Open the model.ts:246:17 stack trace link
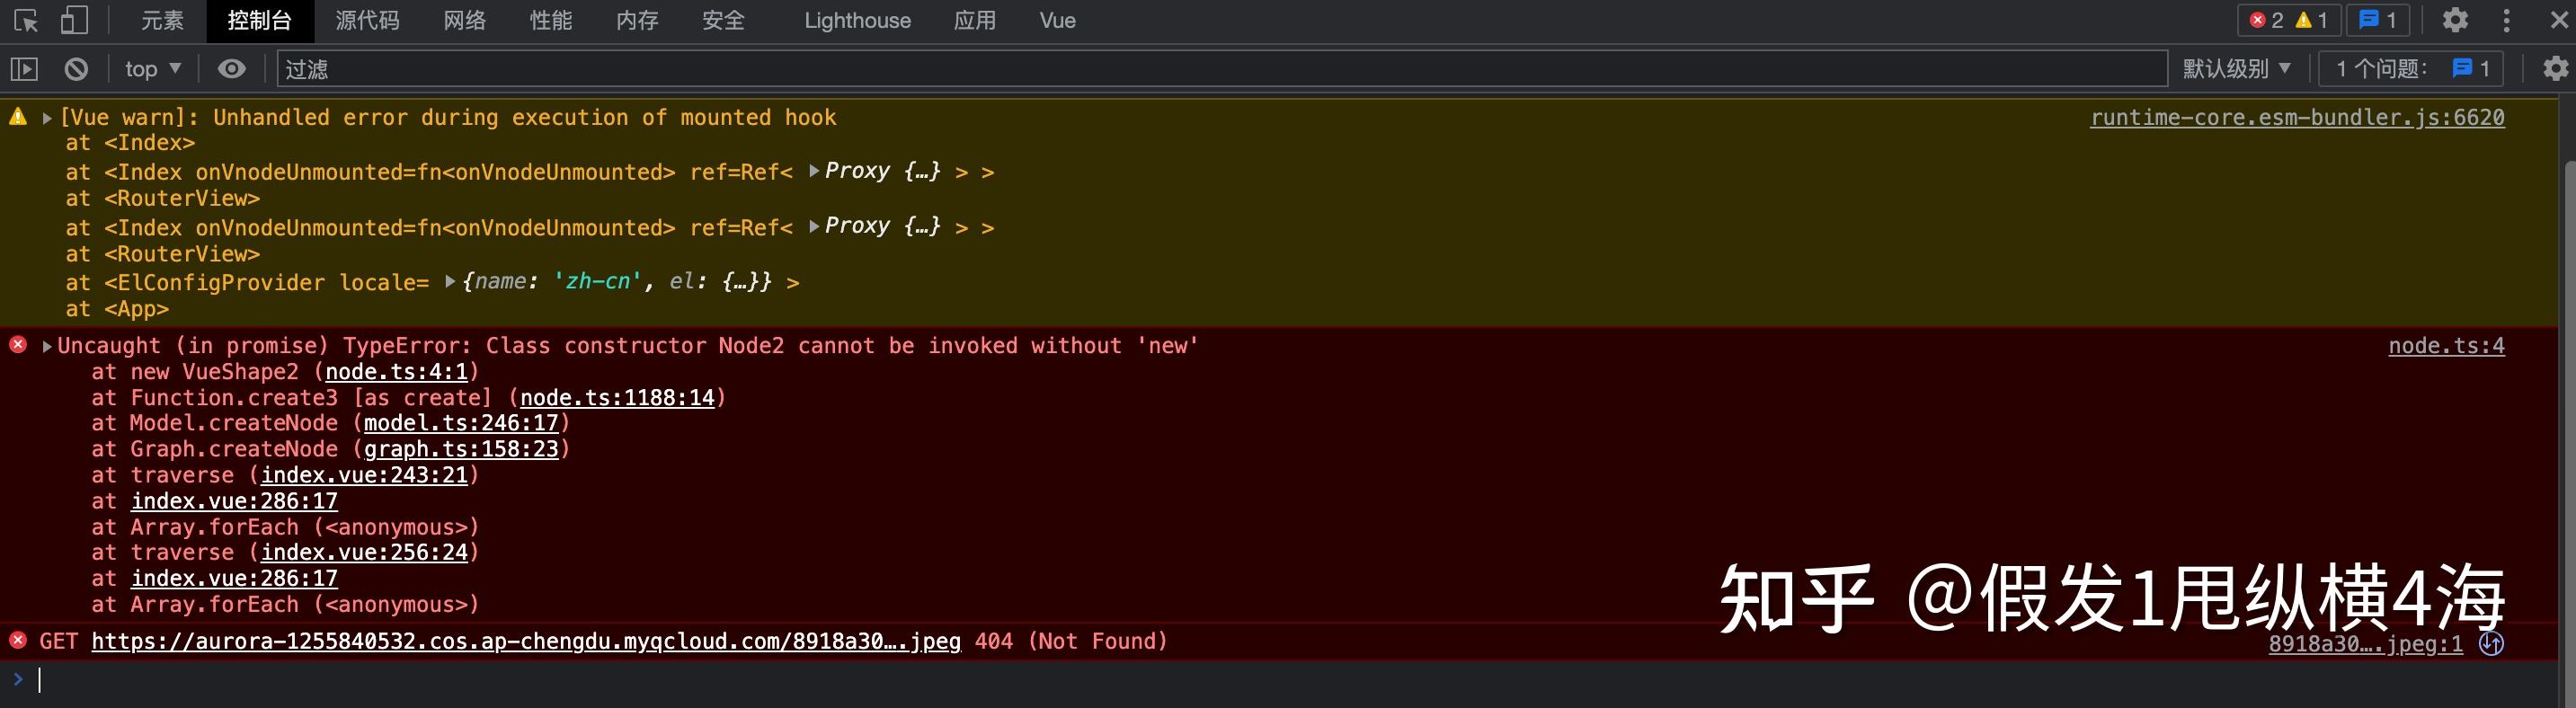The height and width of the screenshot is (708, 2576). click(460, 423)
